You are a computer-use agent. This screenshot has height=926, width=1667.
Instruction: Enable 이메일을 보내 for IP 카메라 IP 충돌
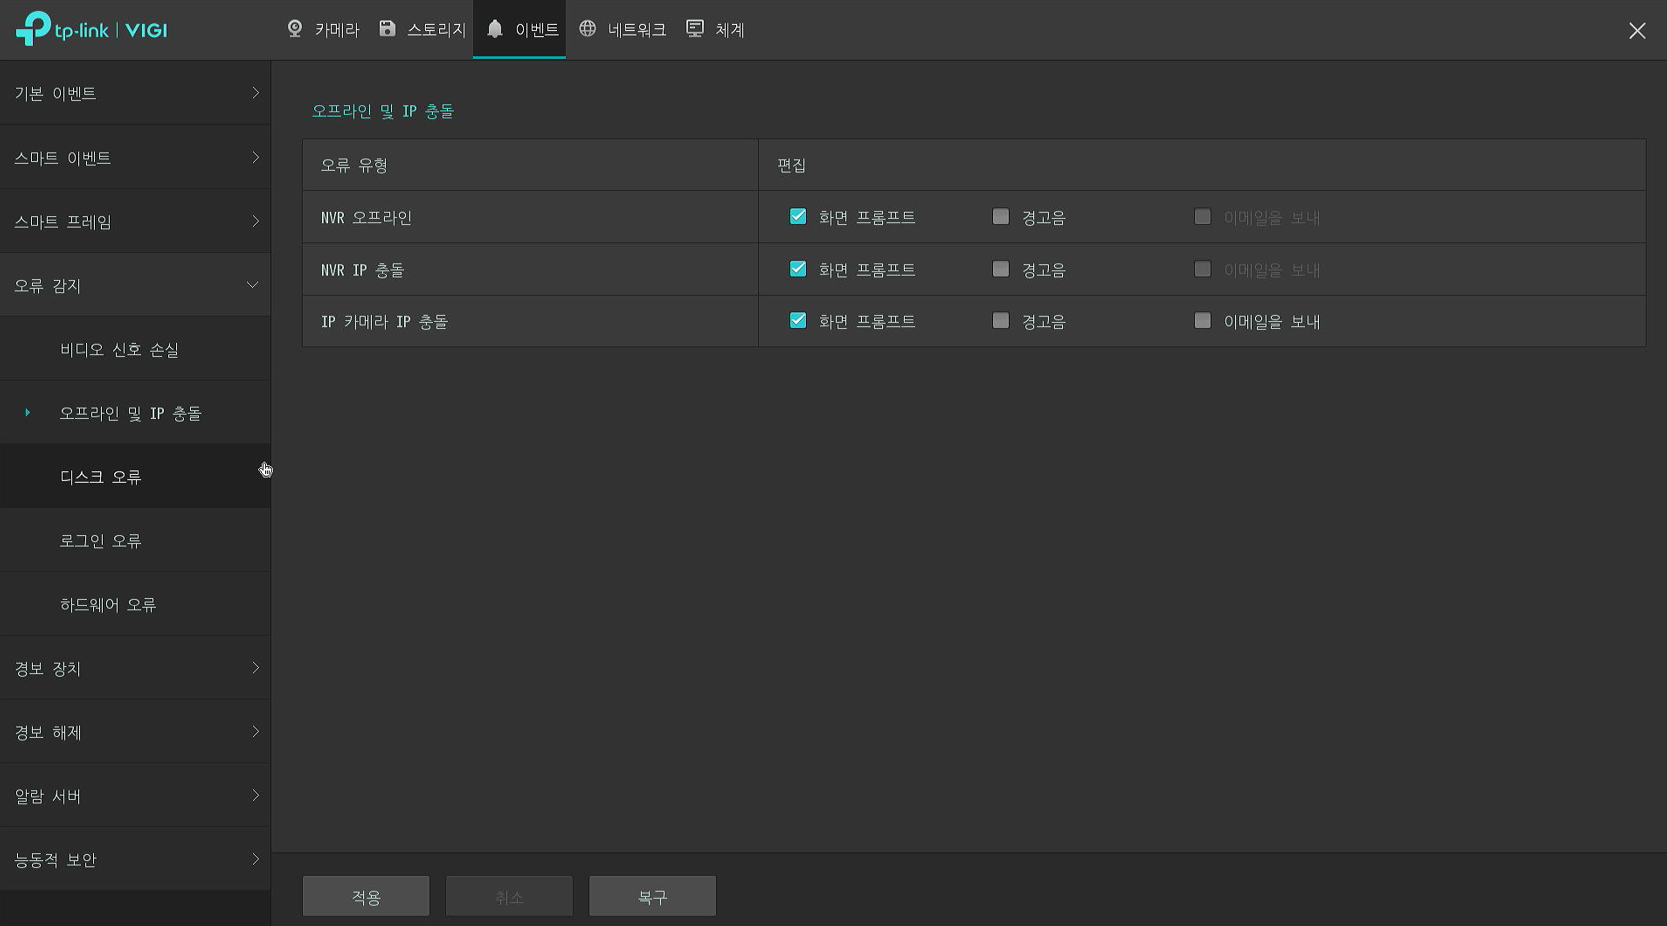[1203, 321]
